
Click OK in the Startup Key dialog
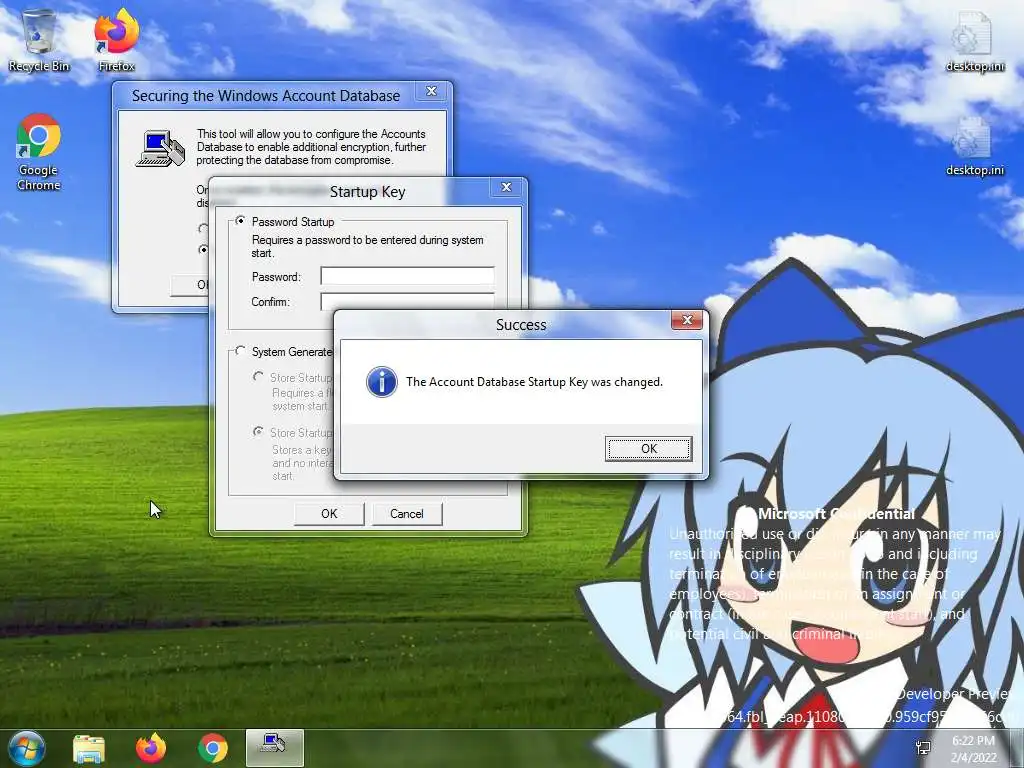pos(329,514)
